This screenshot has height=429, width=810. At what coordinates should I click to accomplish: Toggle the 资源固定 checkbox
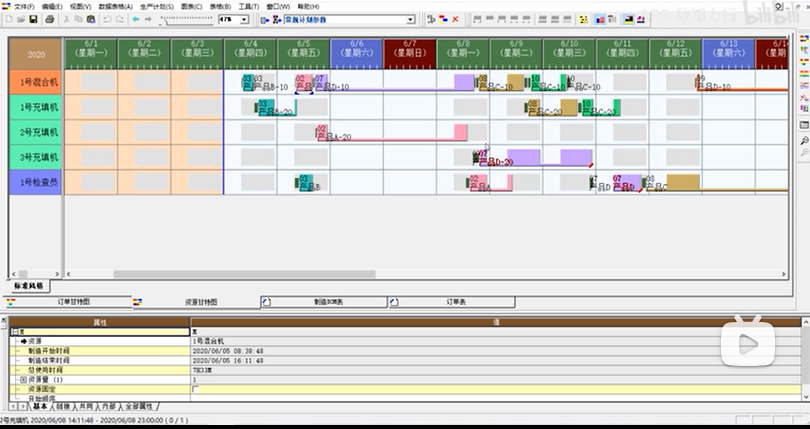[x=195, y=388]
